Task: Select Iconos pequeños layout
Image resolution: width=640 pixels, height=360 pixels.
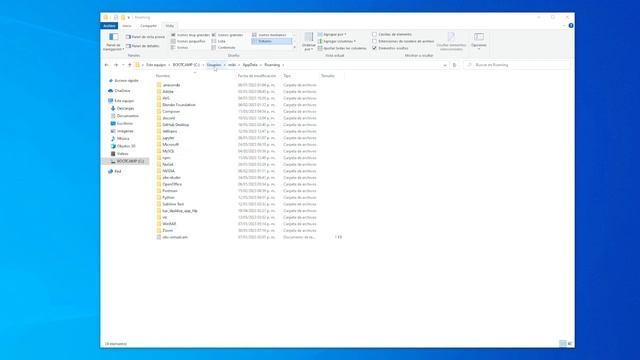Action: [188, 41]
